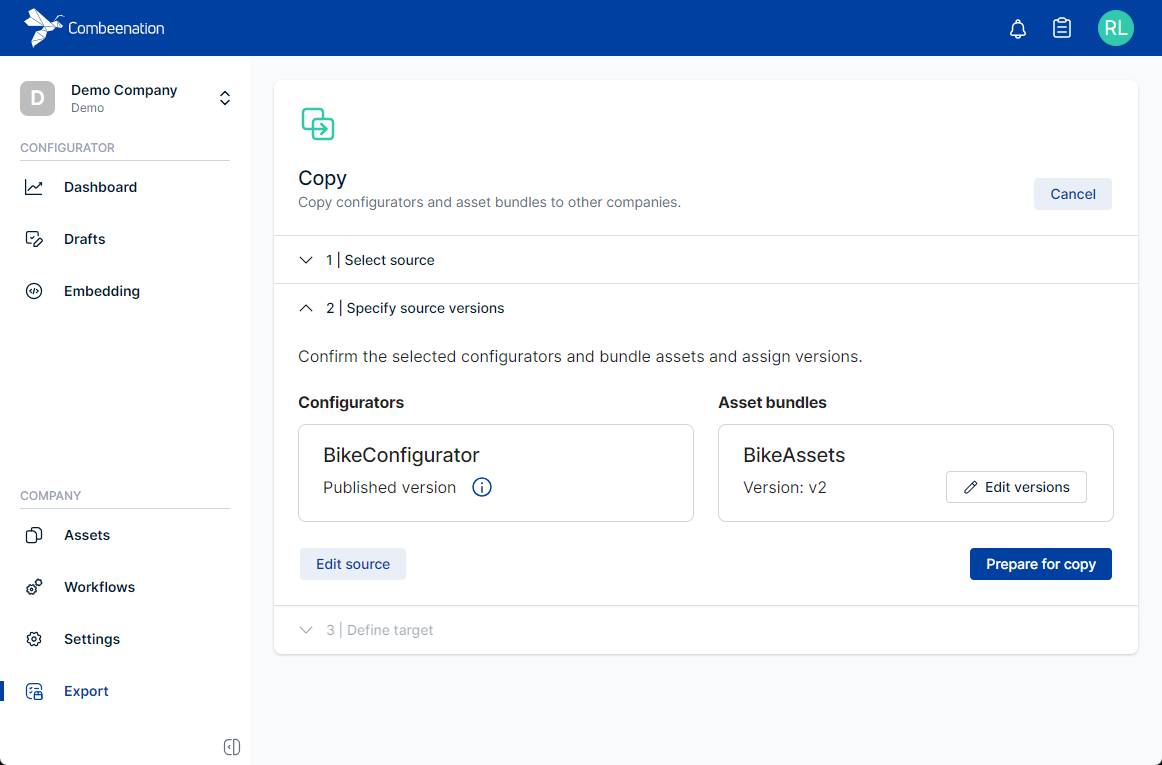
Task: Show info about the Published version
Action: [x=482, y=488]
